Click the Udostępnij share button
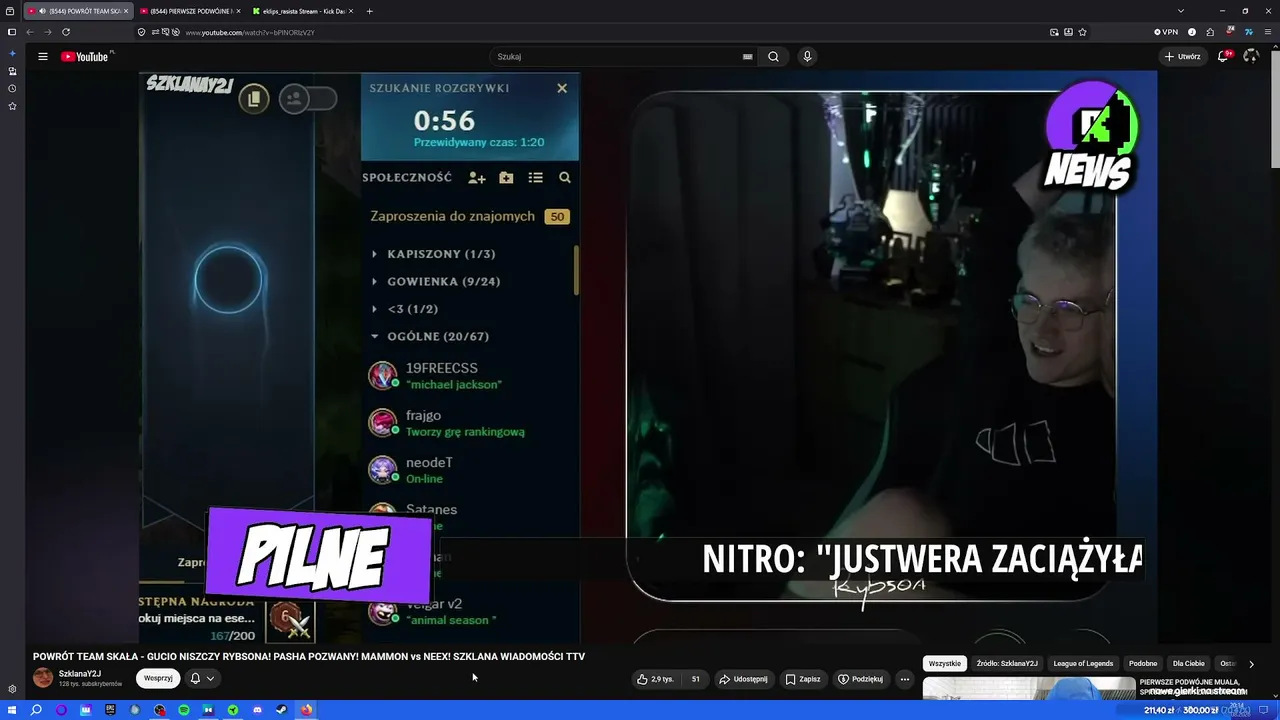 pyautogui.click(x=743, y=679)
